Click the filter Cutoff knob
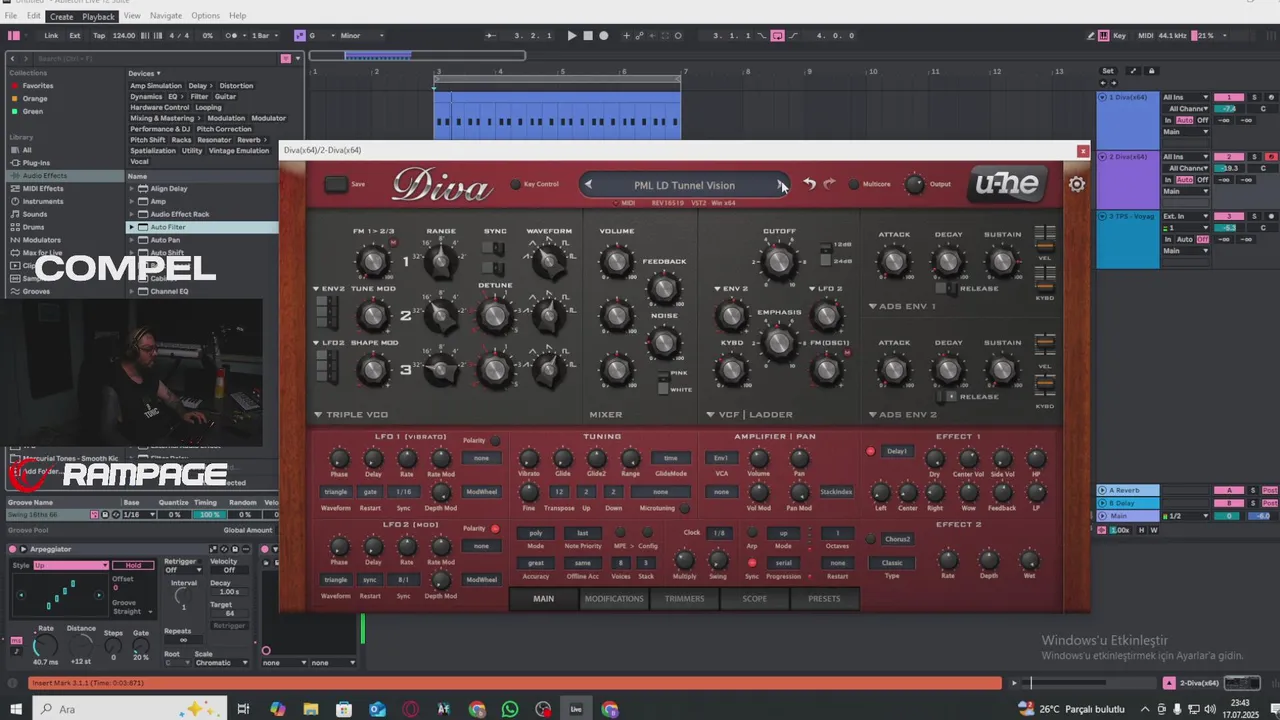This screenshot has height=720, width=1280. [779, 263]
